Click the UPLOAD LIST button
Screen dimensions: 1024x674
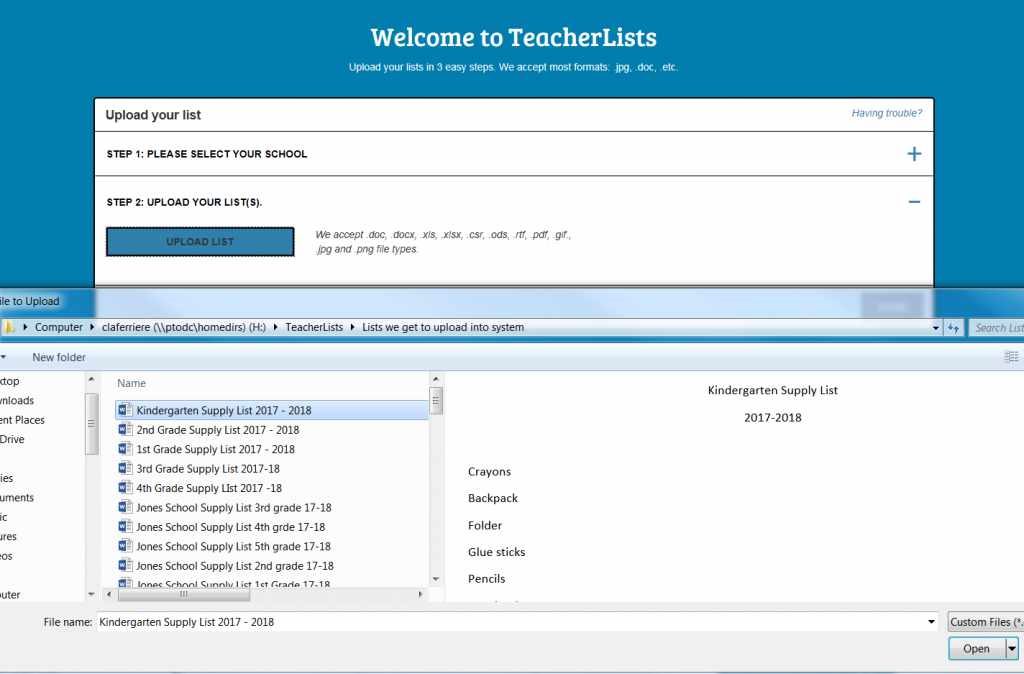pos(200,242)
